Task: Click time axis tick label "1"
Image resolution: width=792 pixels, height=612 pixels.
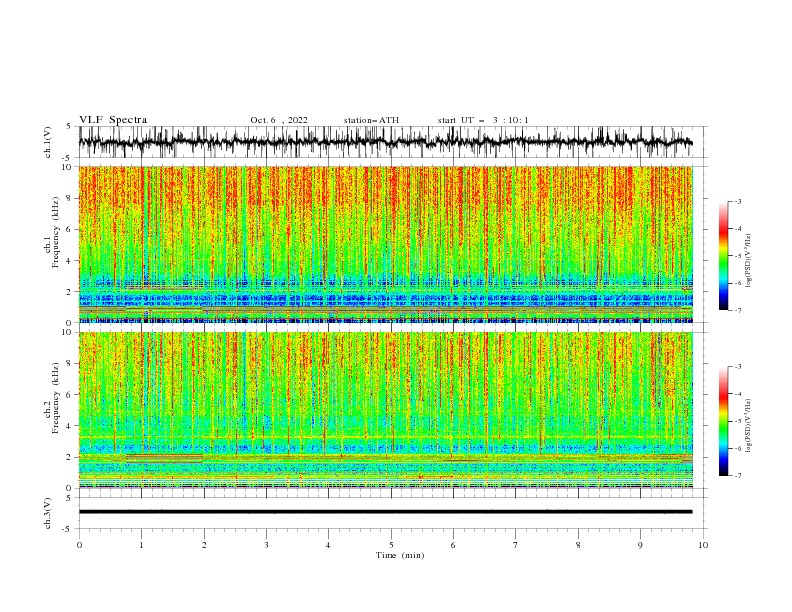Action: pos(141,545)
